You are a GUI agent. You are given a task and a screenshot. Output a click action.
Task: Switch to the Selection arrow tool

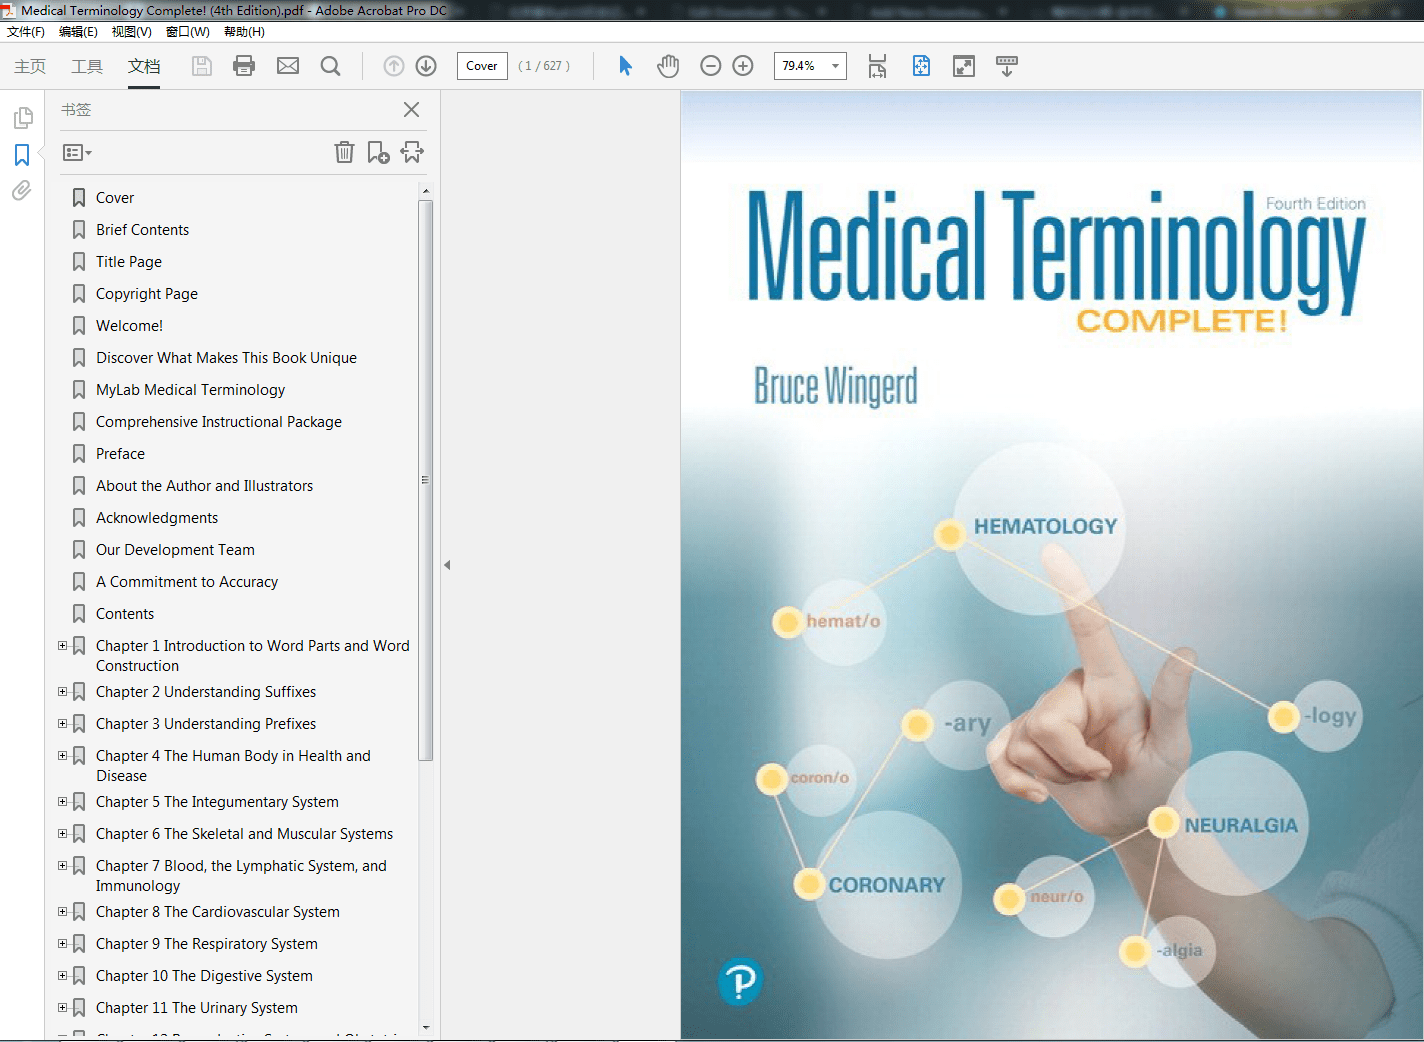pos(624,65)
